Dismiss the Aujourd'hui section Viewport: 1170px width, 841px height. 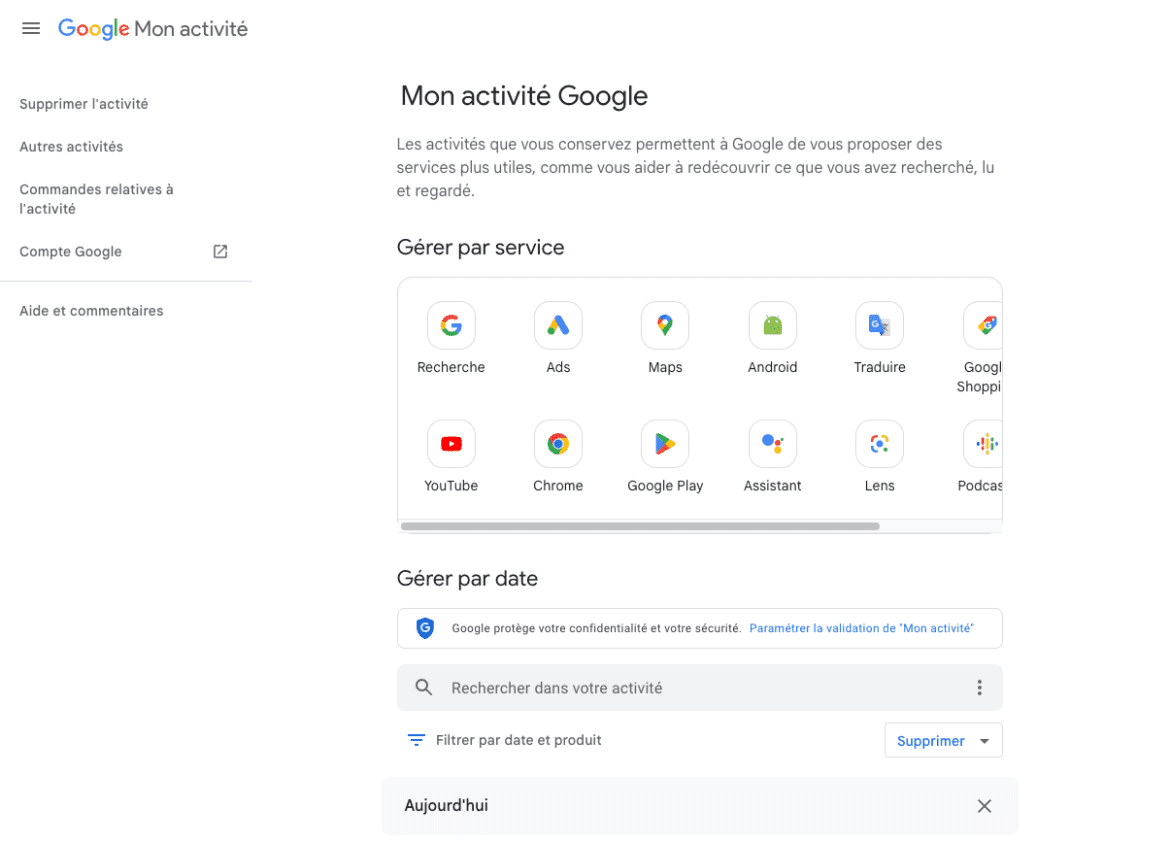983,806
